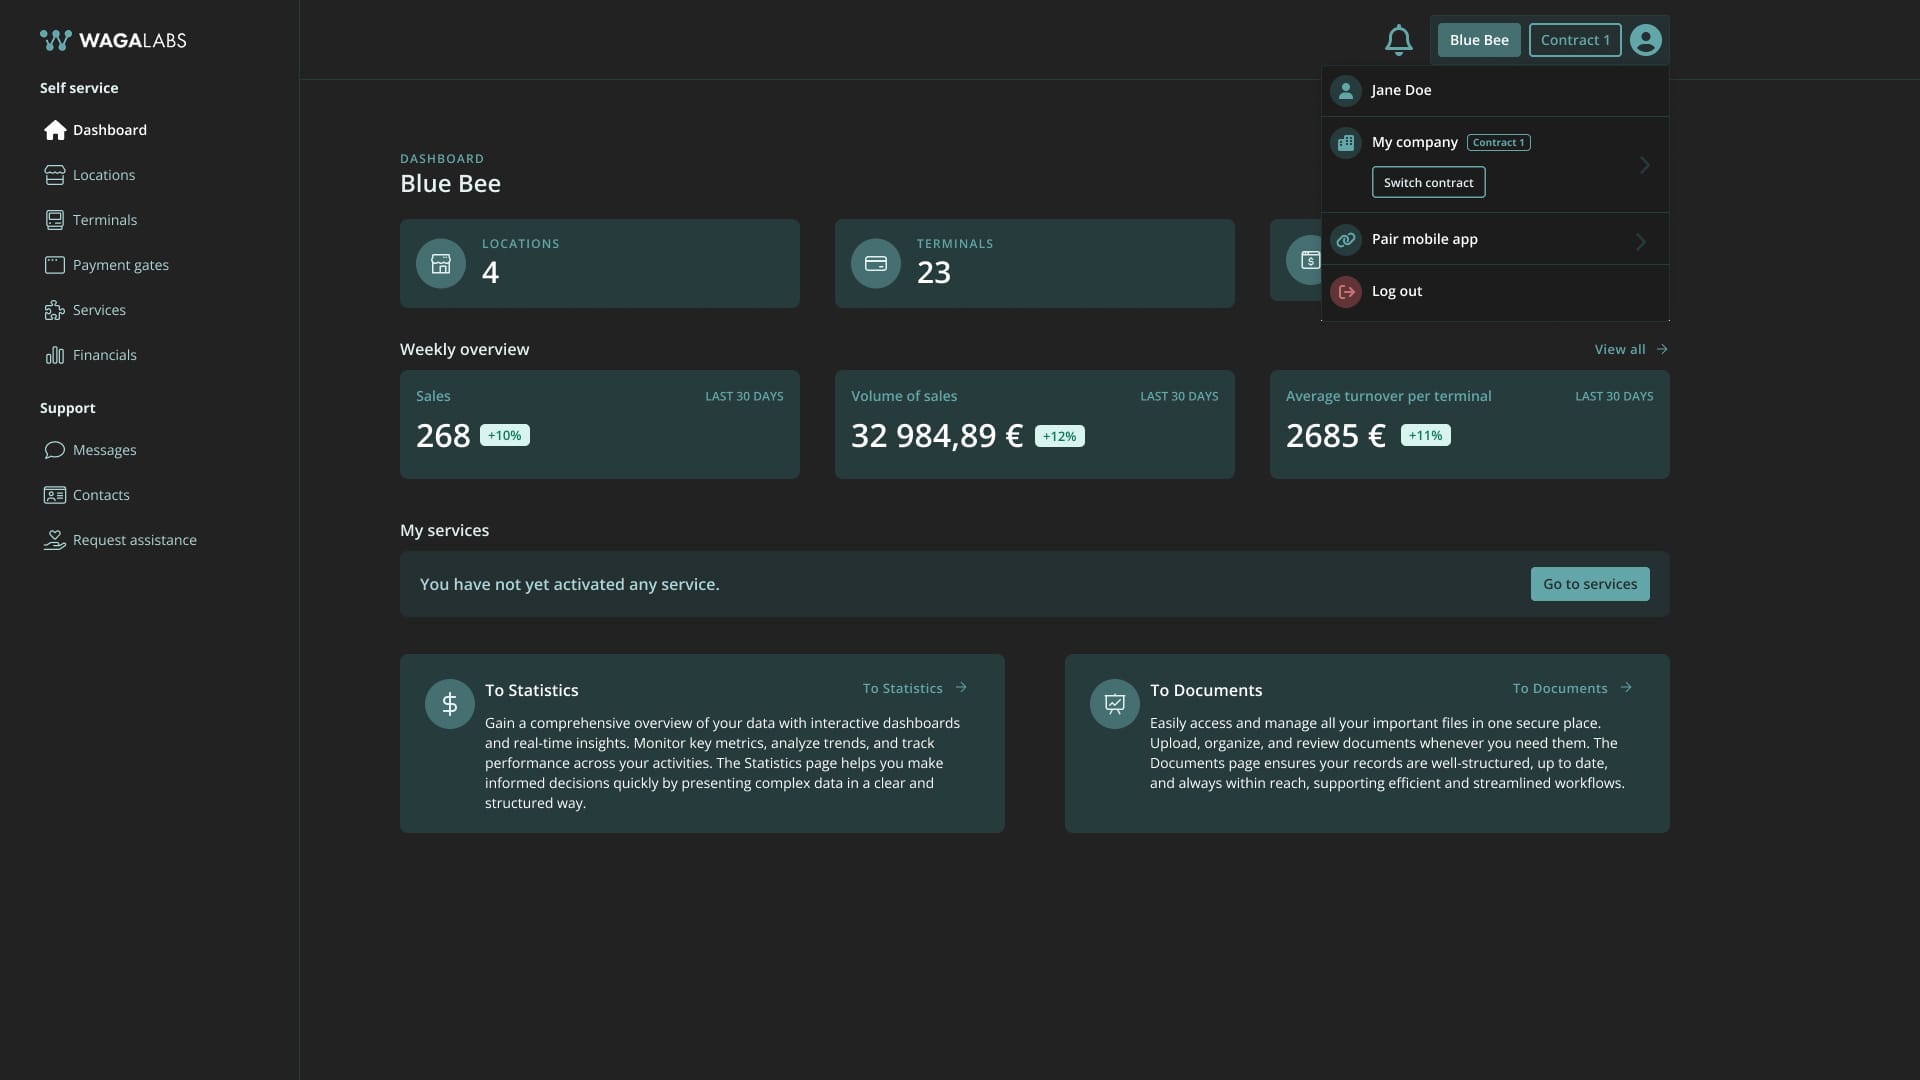Click the Blue Bee company chip in header
This screenshot has height=1080, width=1920.
tap(1478, 40)
